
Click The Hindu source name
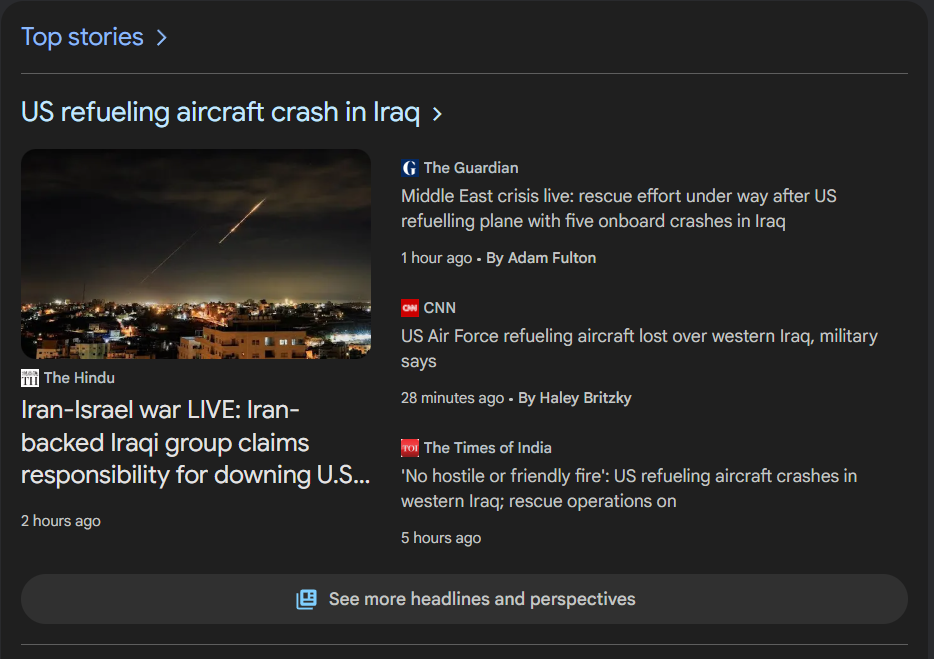[79, 378]
